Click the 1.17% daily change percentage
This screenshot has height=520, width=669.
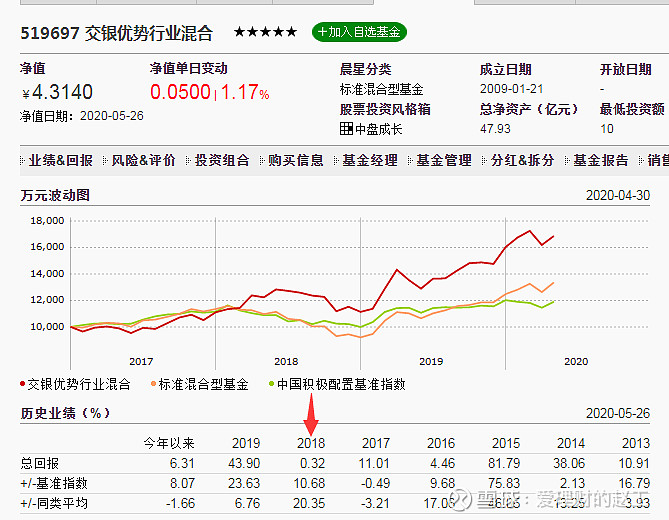click(245, 92)
